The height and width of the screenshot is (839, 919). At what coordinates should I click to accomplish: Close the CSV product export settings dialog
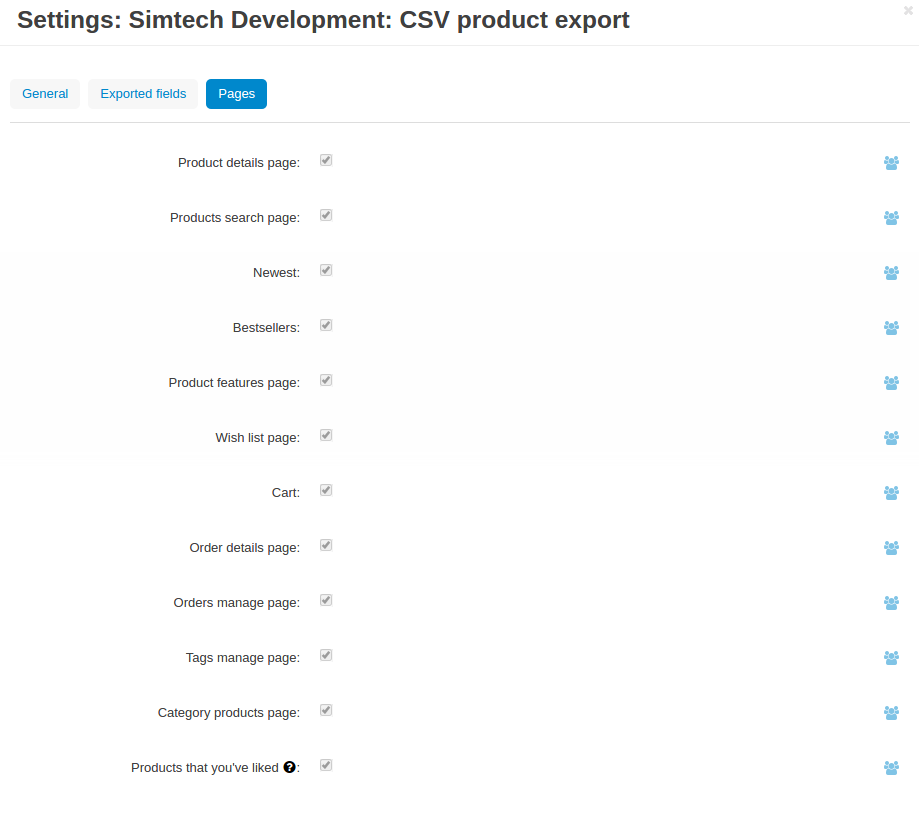tap(908, 11)
